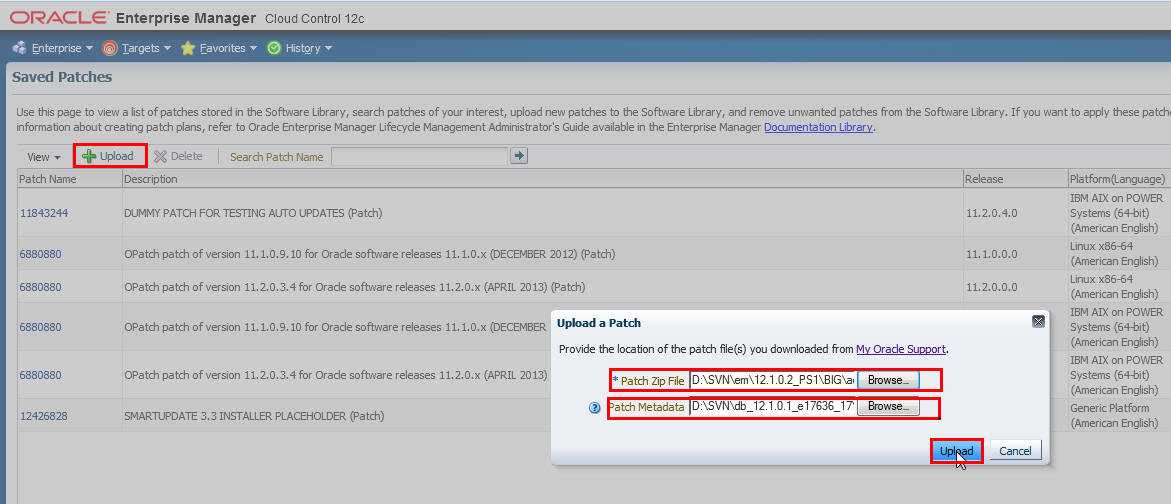Click the Enterprise cubes icon
1171x504 pixels.
coord(20,48)
